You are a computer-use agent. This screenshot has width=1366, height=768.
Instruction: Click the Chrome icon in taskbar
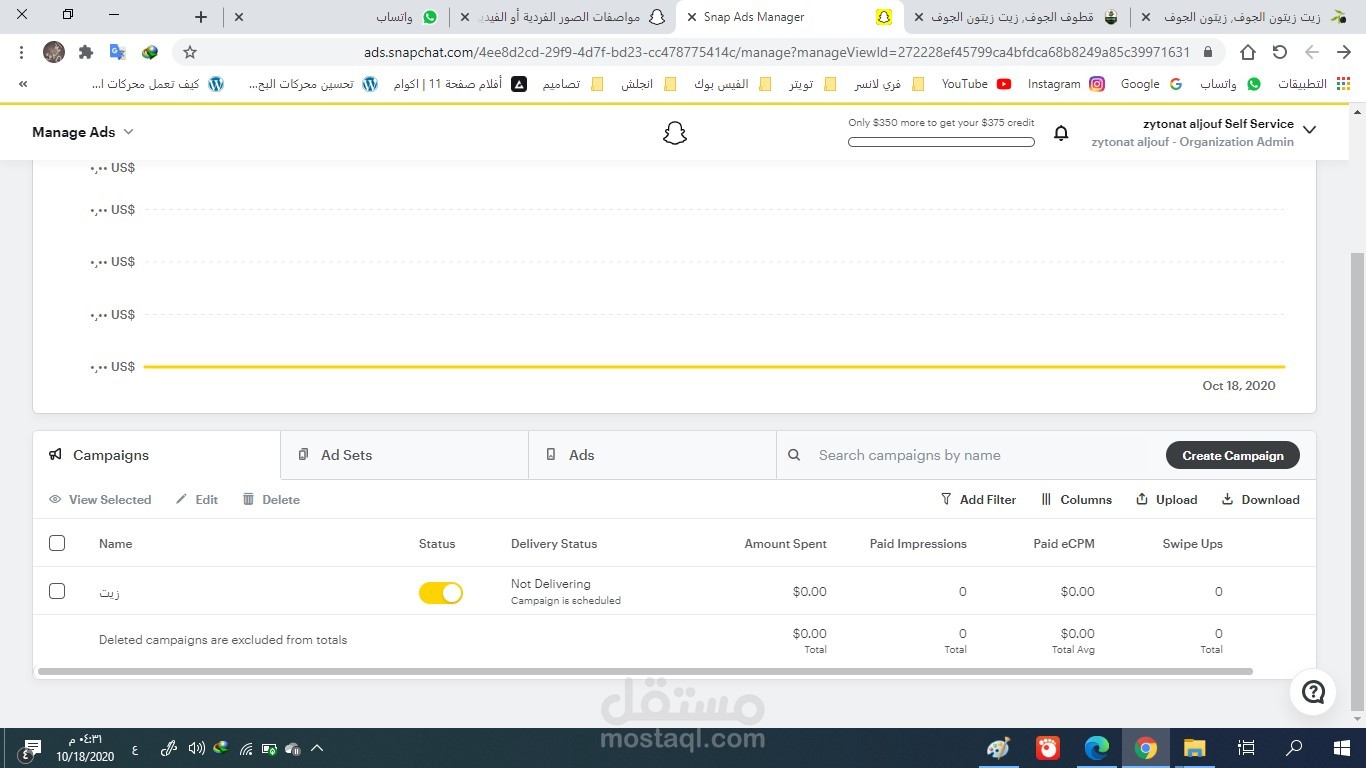pos(1146,748)
